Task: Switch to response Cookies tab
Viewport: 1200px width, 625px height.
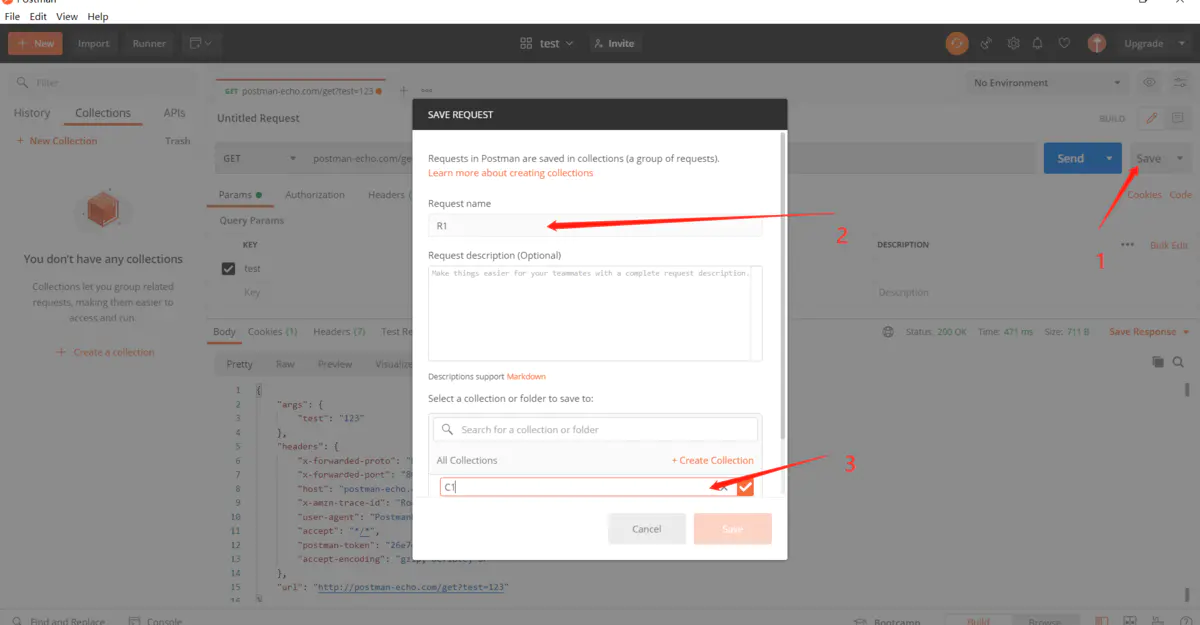Action: point(272,332)
